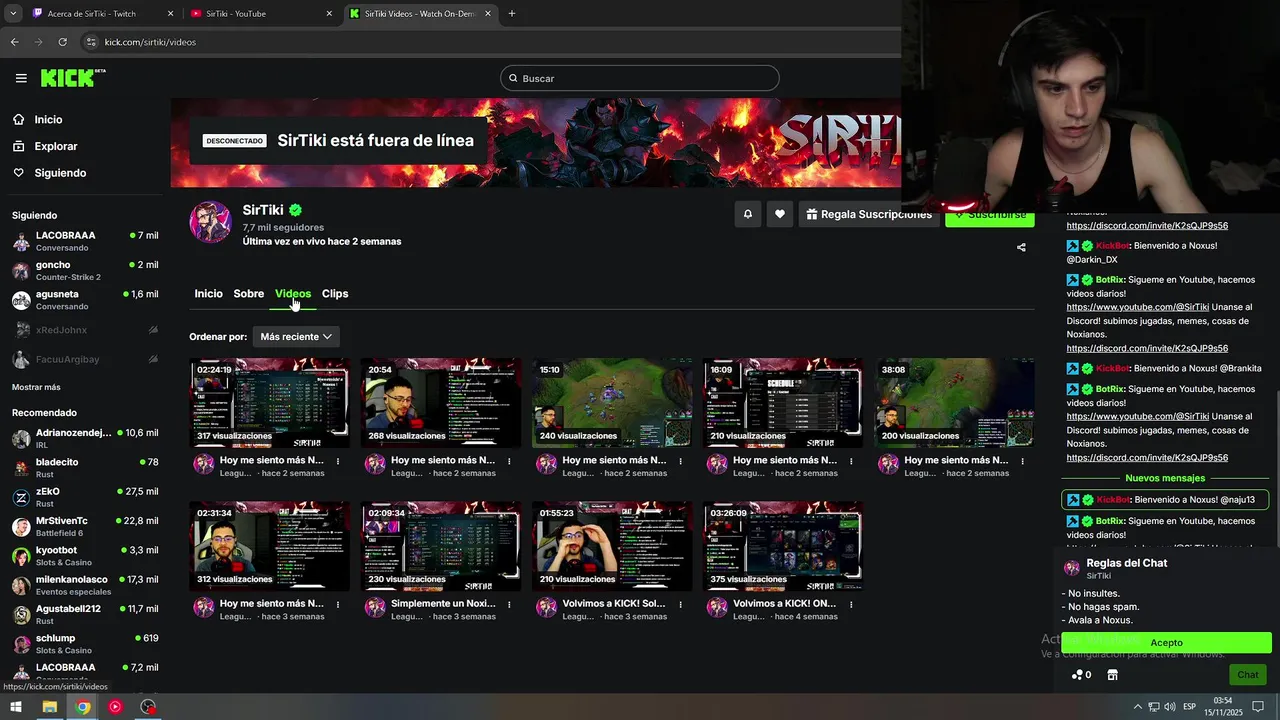Click the Chrome taskbar icon
Image resolution: width=1280 pixels, height=720 pixels.
coord(82,707)
